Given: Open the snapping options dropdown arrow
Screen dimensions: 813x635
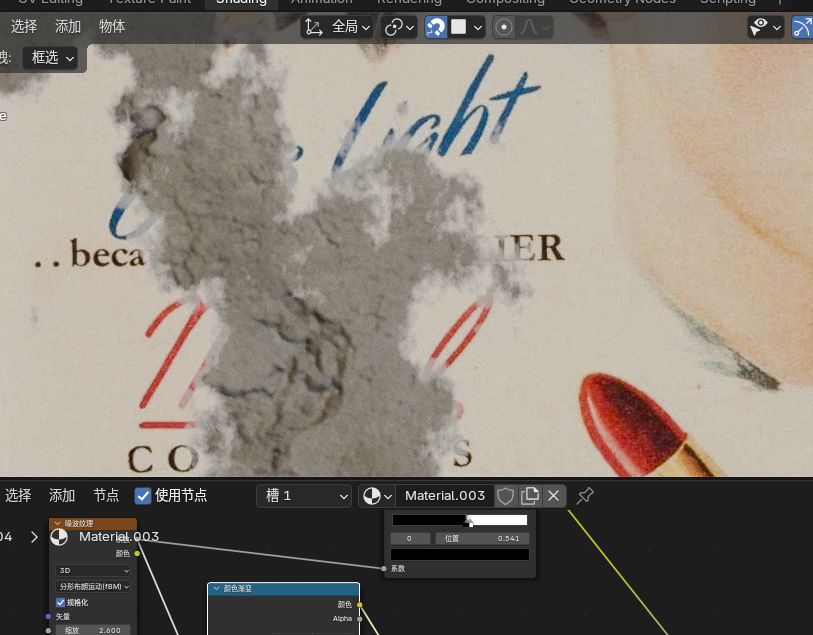Looking at the screenshot, I should pyautogui.click(x=478, y=27).
